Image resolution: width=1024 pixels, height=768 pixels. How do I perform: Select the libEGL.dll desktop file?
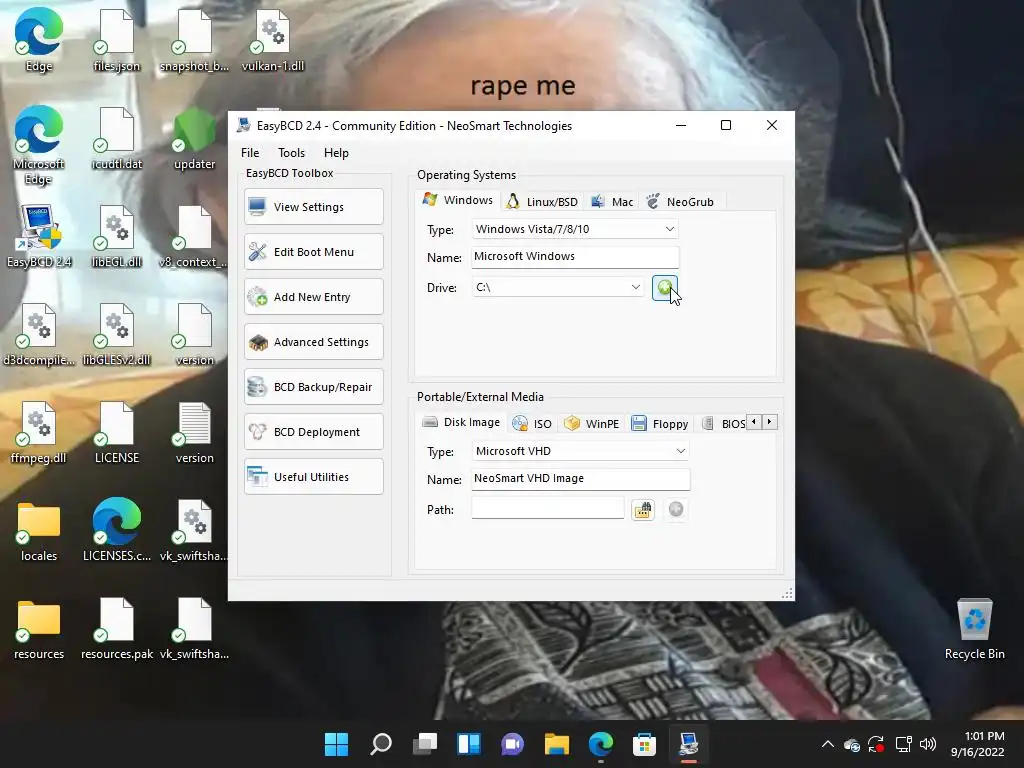click(116, 236)
